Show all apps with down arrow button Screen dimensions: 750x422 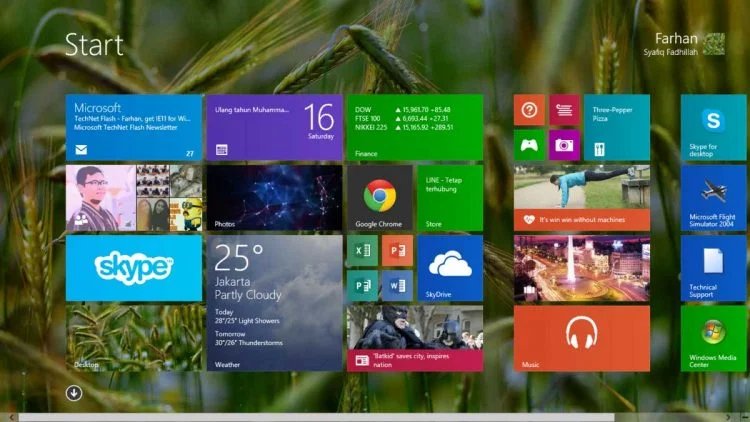[74, 393]
